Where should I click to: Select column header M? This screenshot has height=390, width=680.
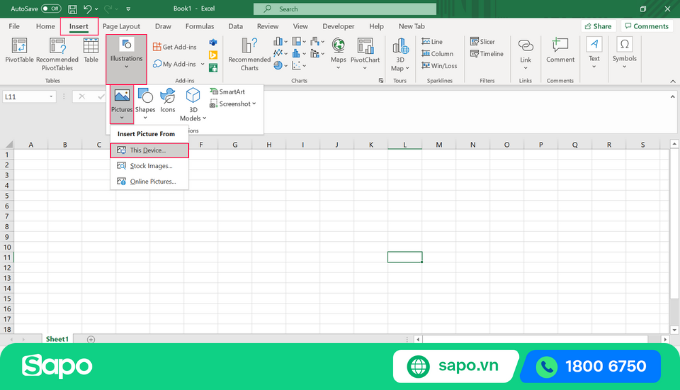439,144
